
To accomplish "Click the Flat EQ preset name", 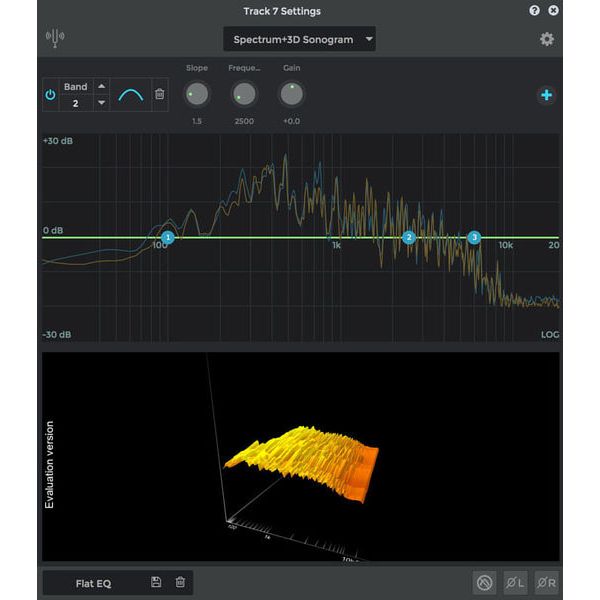I will [93, 584].
